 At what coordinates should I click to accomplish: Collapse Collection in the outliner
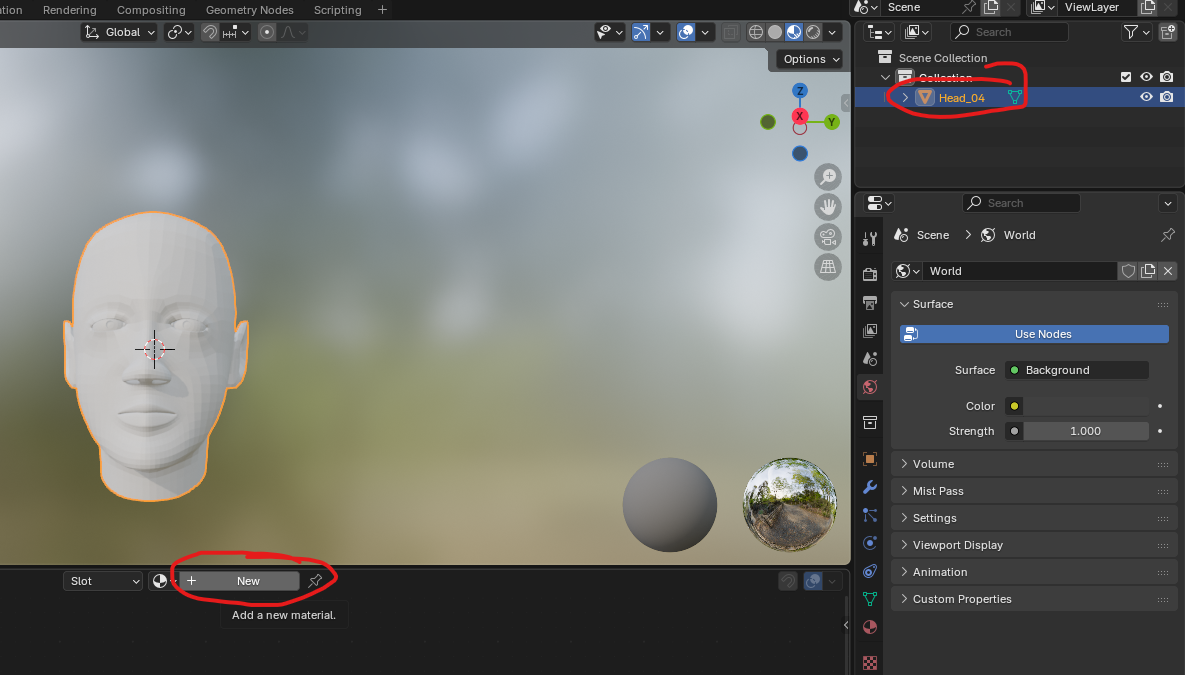point(885,77)
